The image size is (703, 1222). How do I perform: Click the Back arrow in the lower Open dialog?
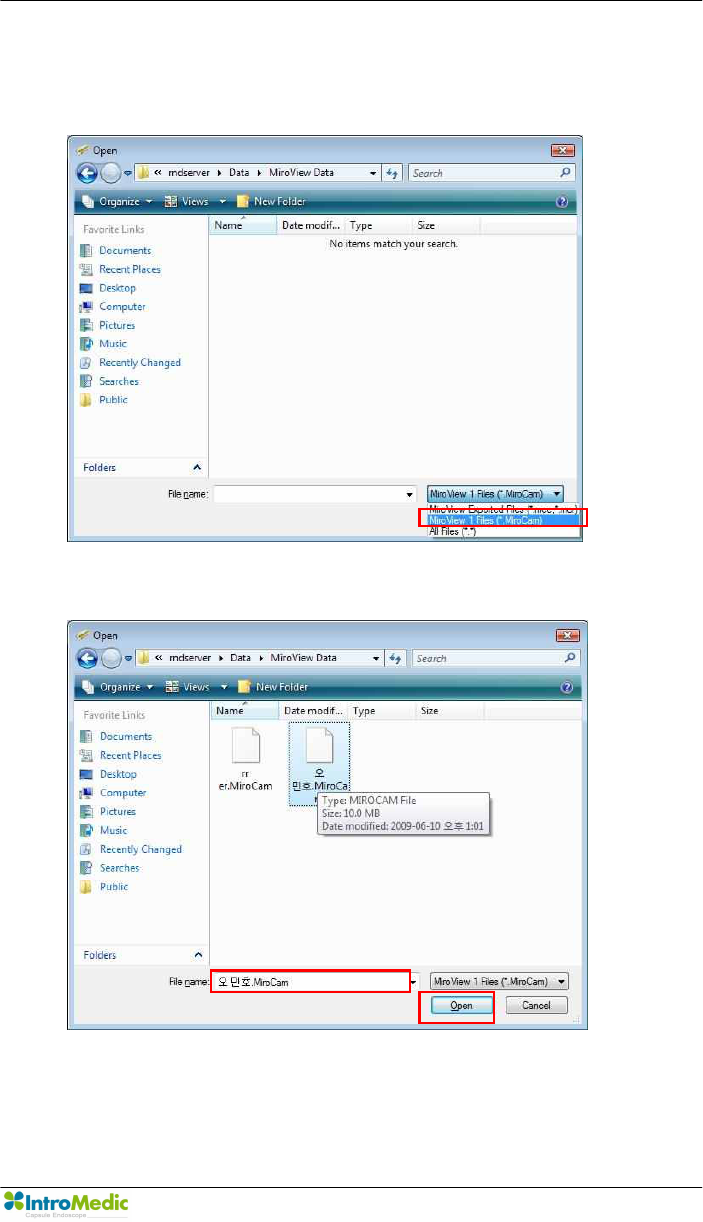coord(86,658)
